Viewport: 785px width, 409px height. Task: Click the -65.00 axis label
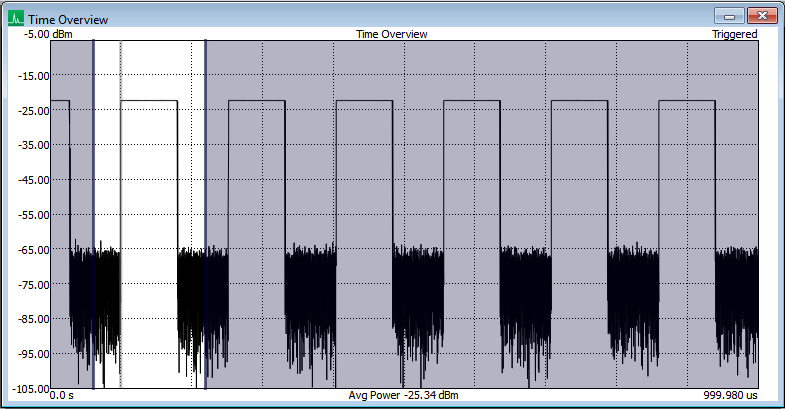[34, 250]
